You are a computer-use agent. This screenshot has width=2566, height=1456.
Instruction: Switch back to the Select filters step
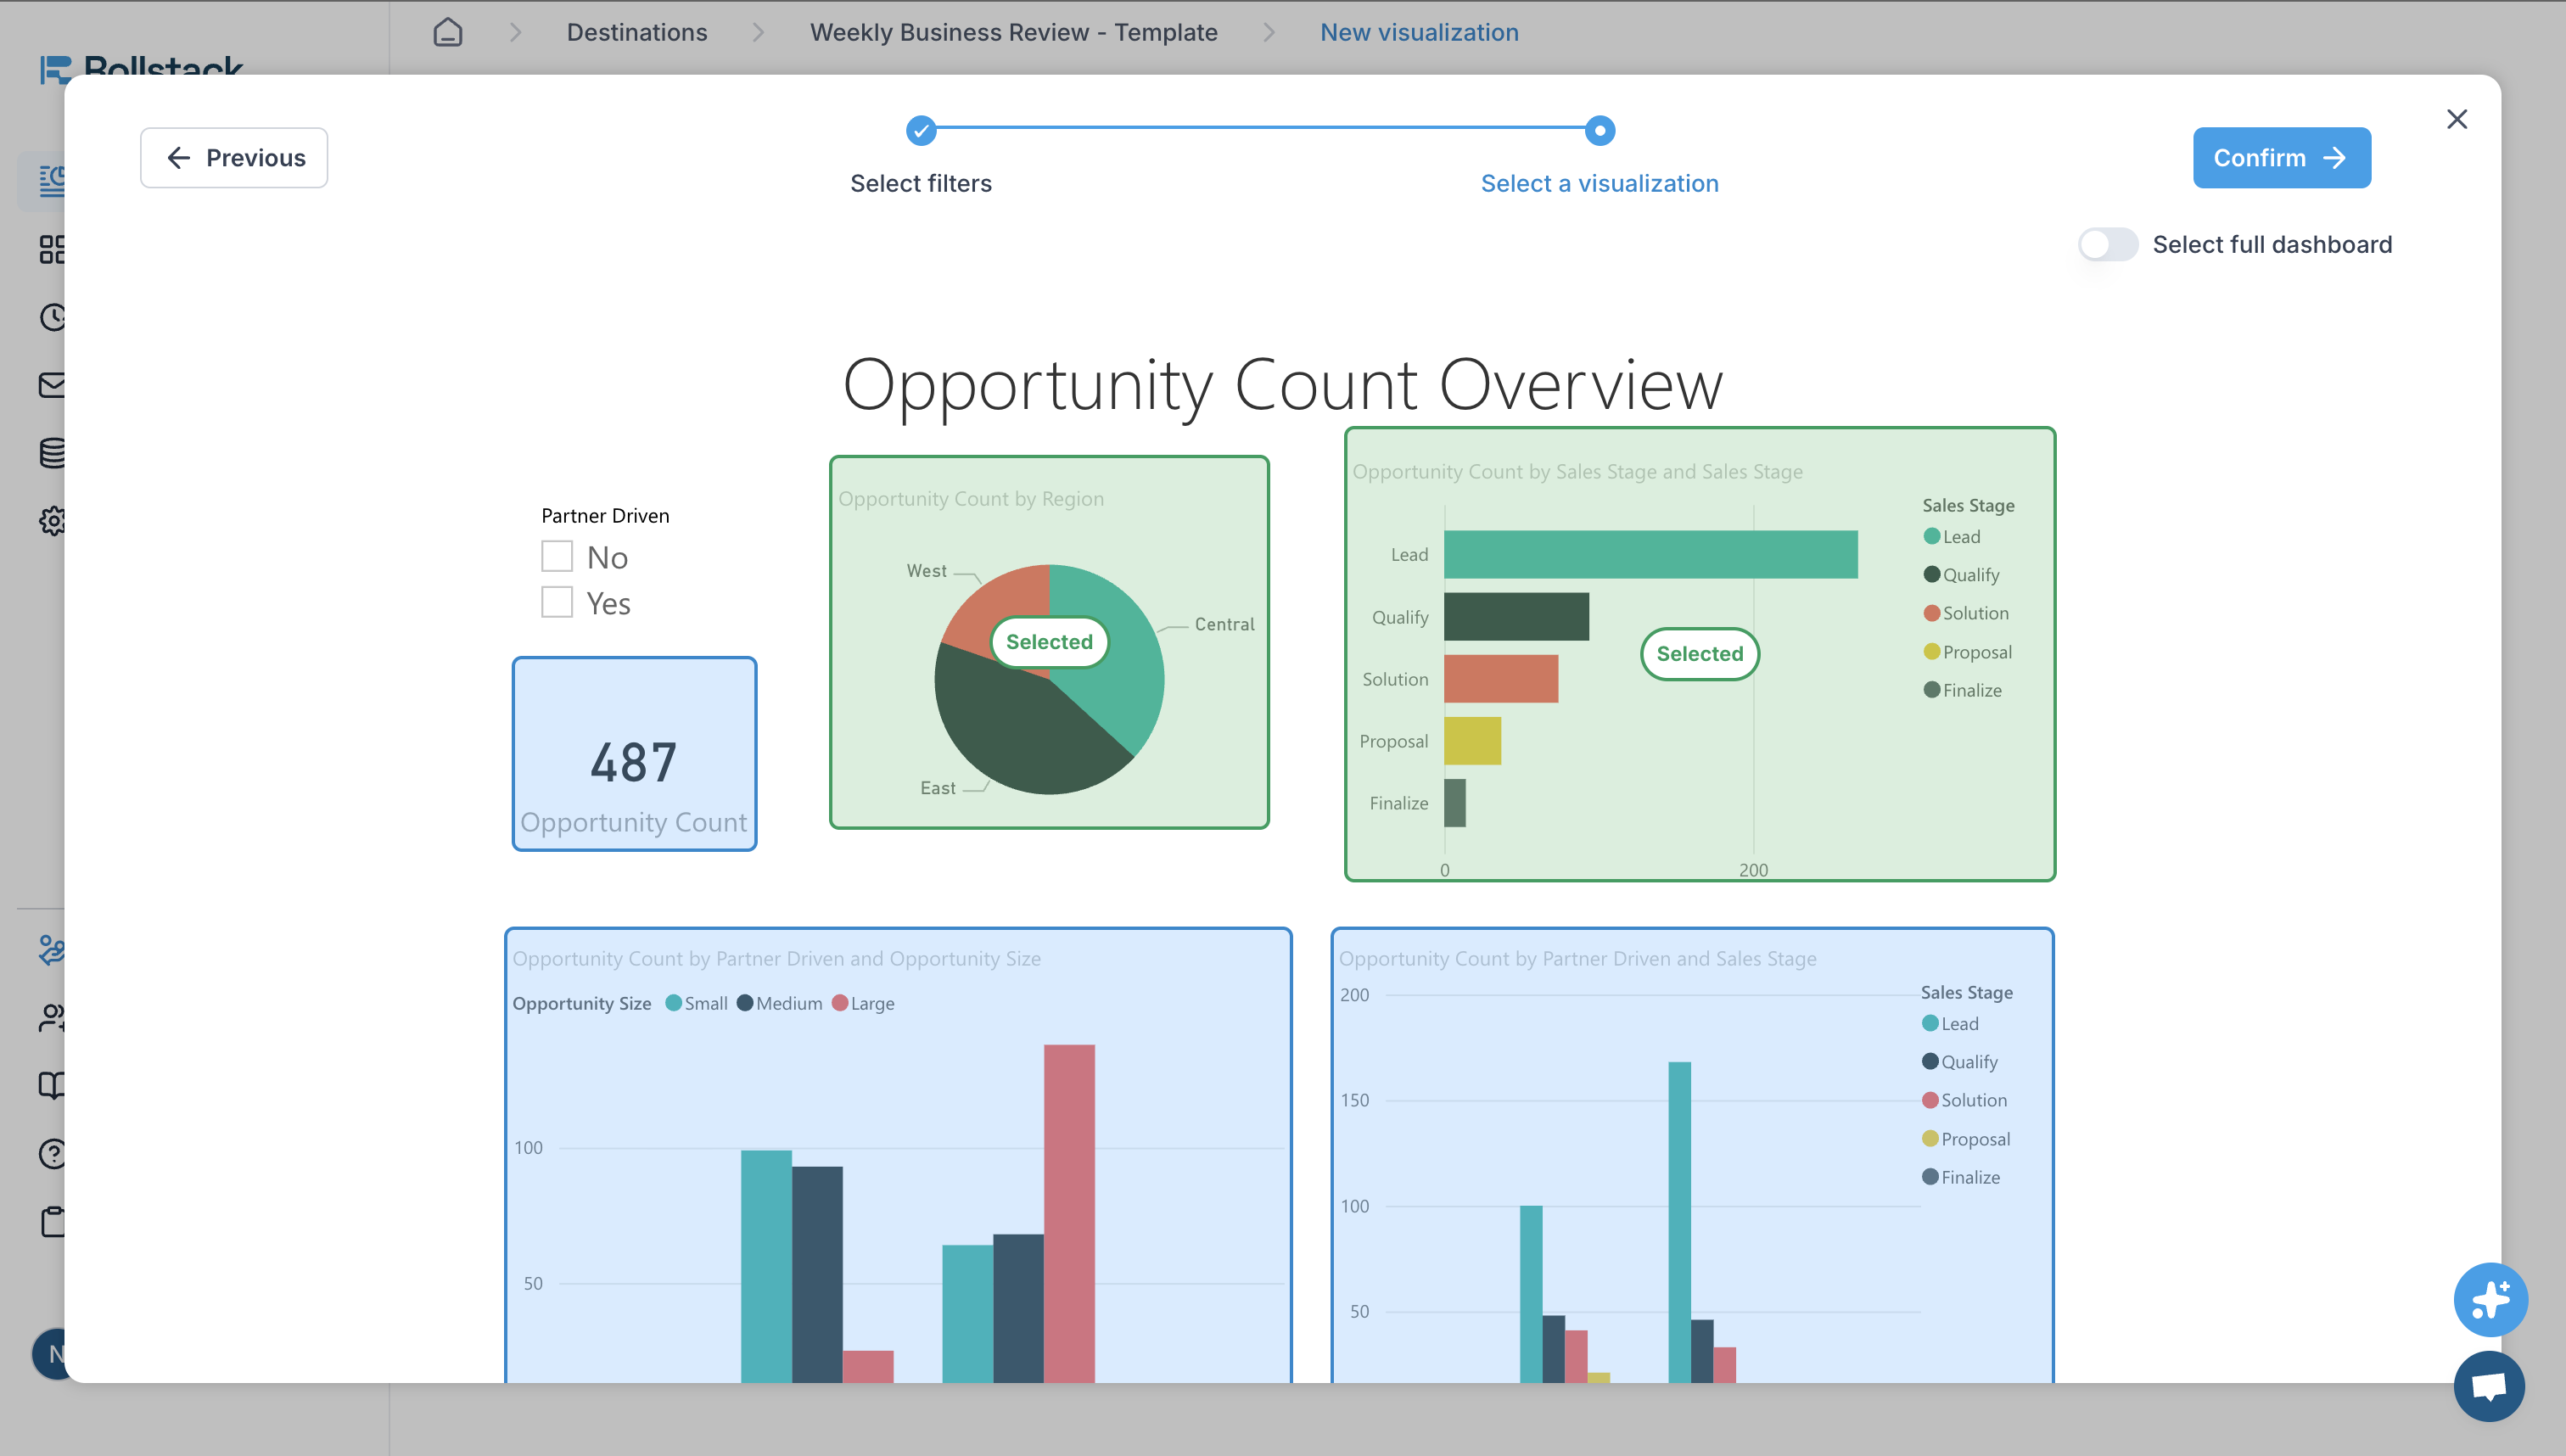(x=920, y=183)
